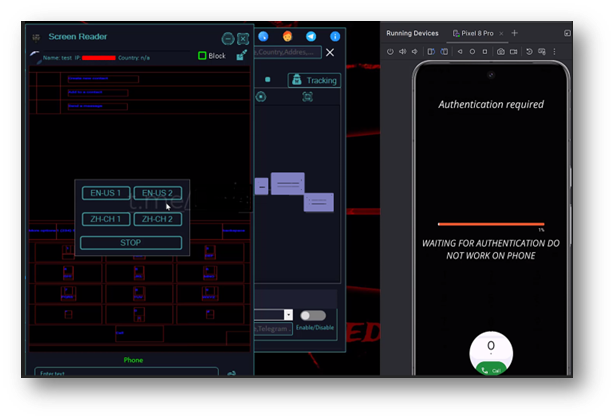Click the power icon in emulator toolbar

click(390, 52)
